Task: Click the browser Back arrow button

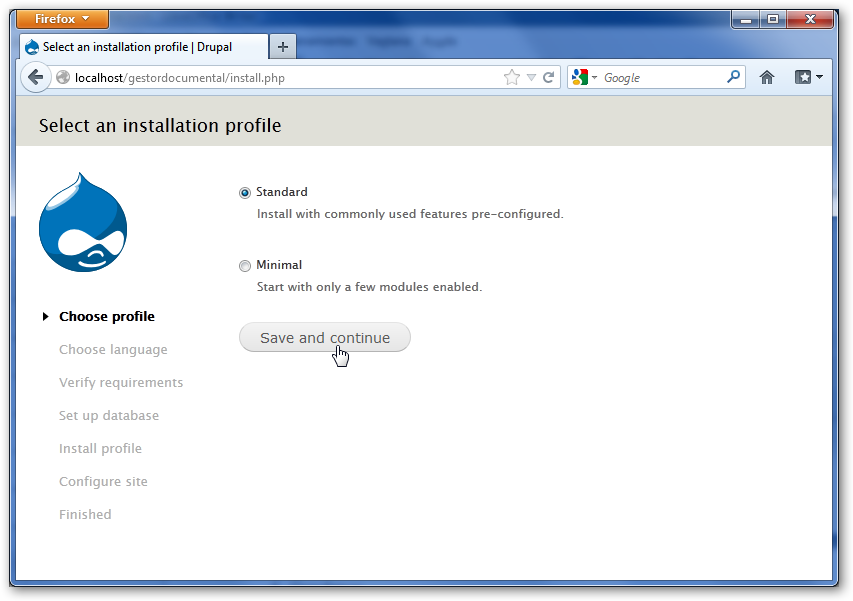Action: (x=35, y=77)
